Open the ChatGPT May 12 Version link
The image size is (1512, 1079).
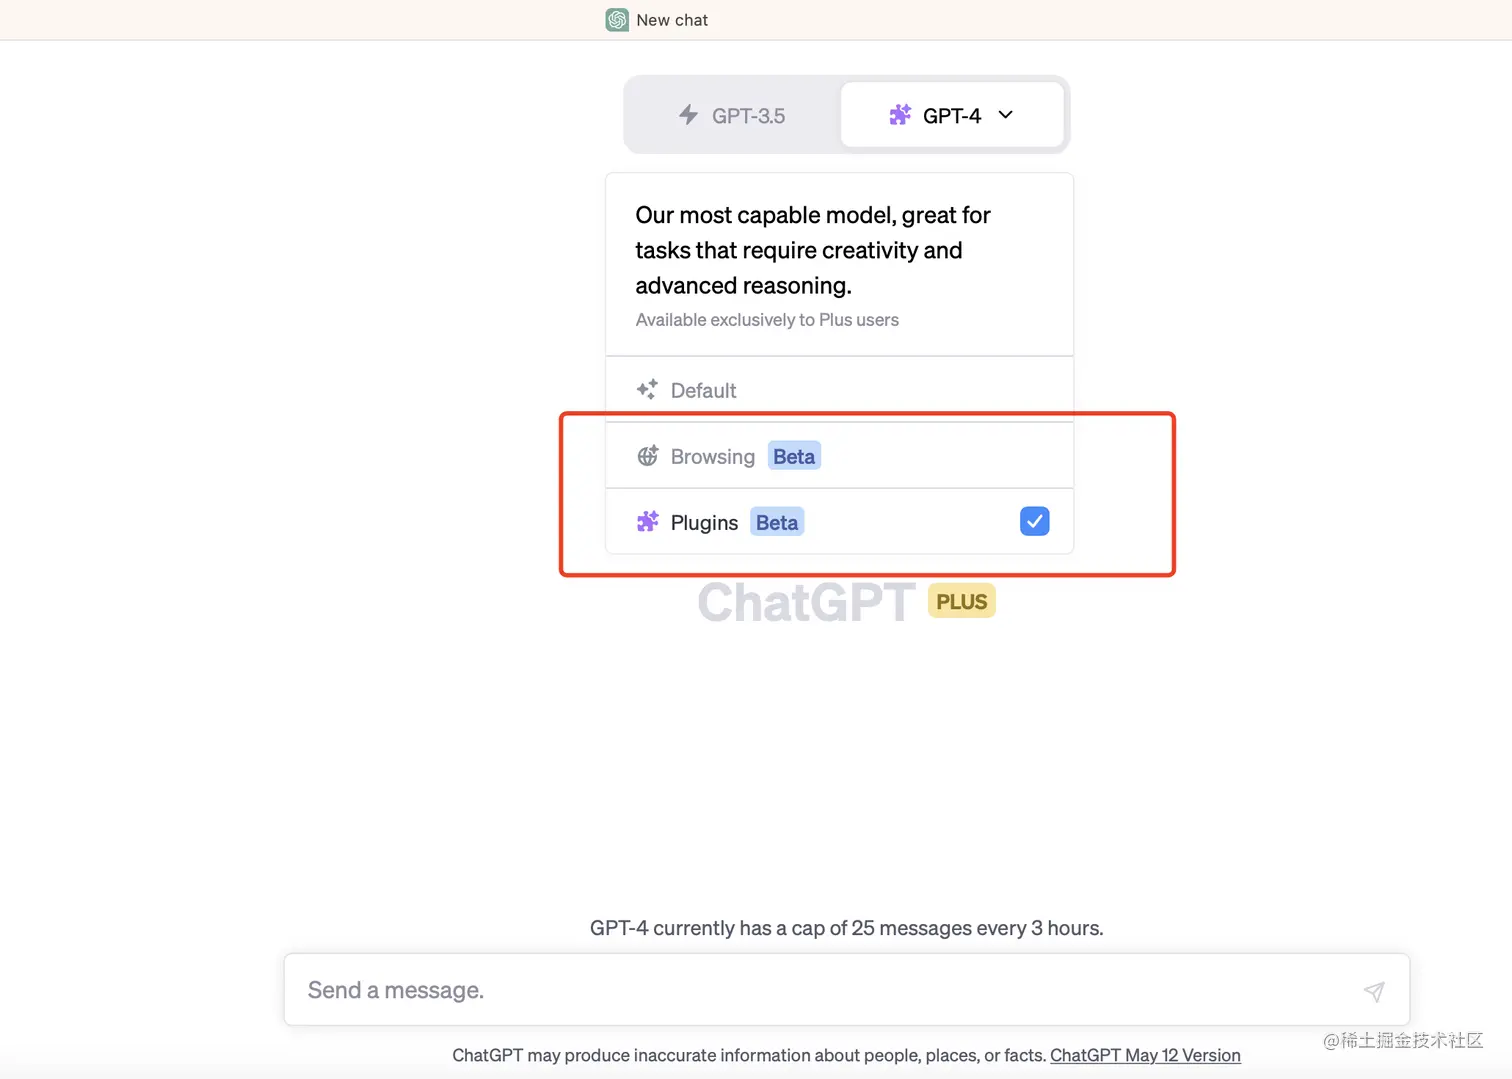tap(1145, 1055)
